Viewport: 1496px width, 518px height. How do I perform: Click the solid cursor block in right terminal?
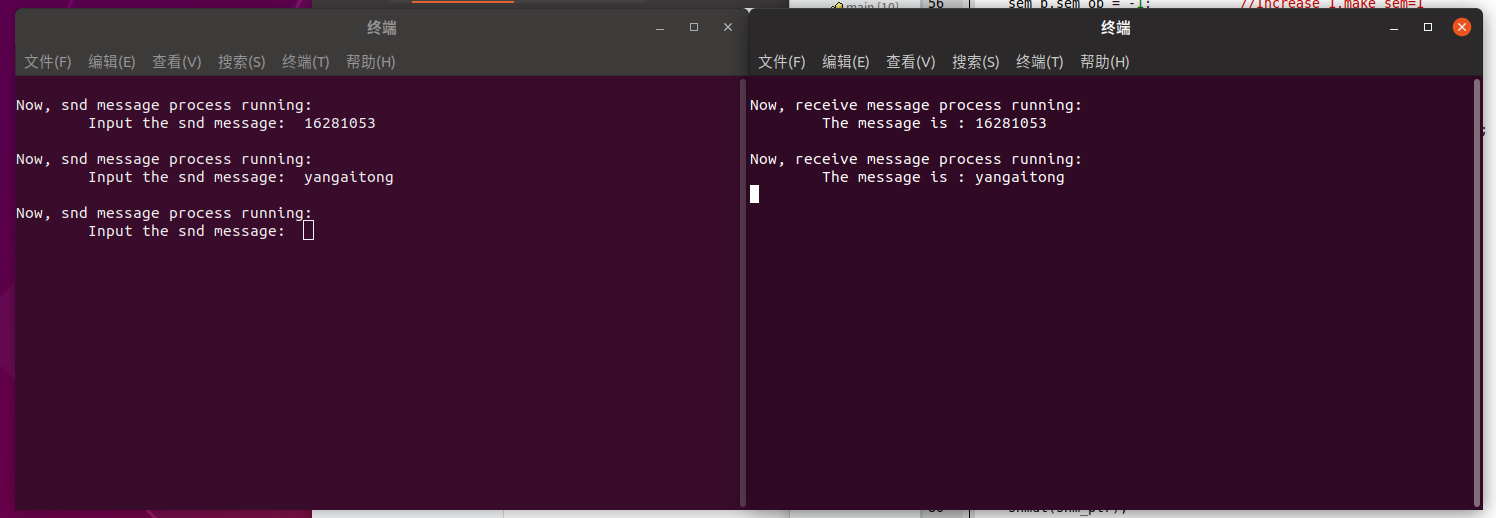[755, 194]
